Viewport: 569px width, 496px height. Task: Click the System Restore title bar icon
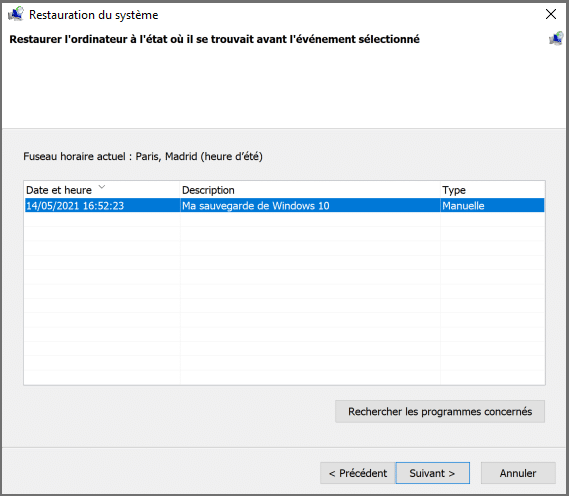[x=16, y=14]
